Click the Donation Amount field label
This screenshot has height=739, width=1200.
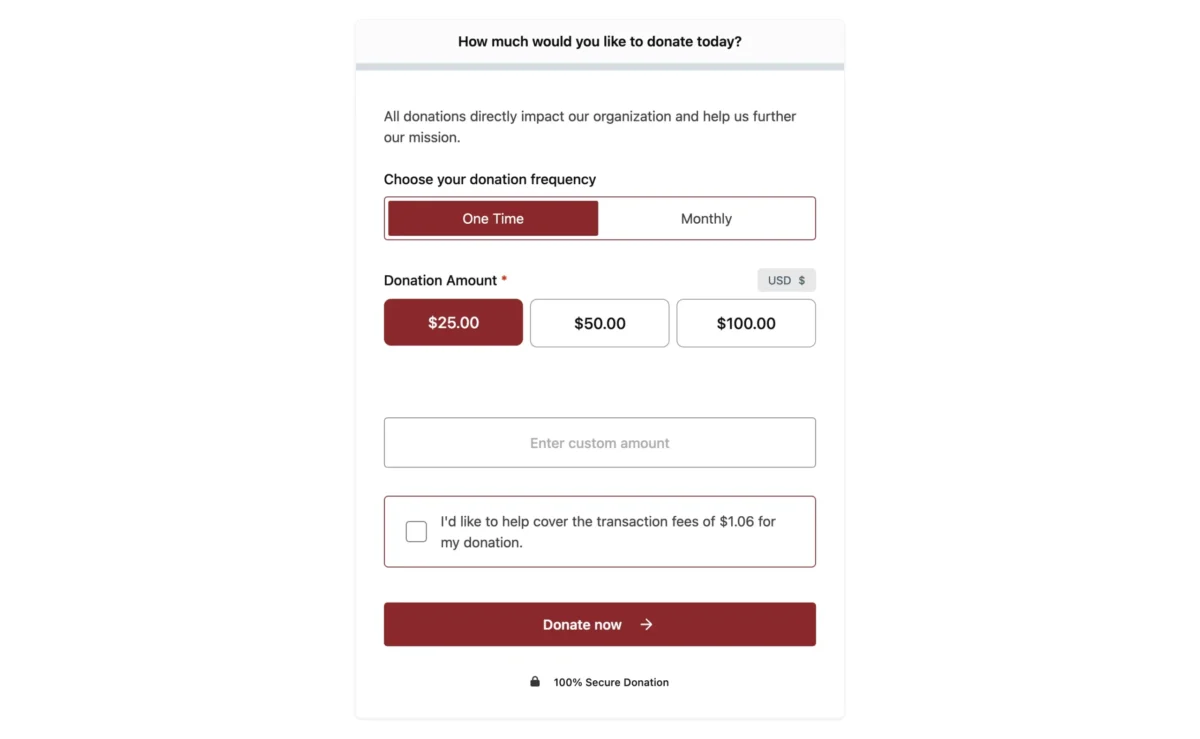click(440, 281)
